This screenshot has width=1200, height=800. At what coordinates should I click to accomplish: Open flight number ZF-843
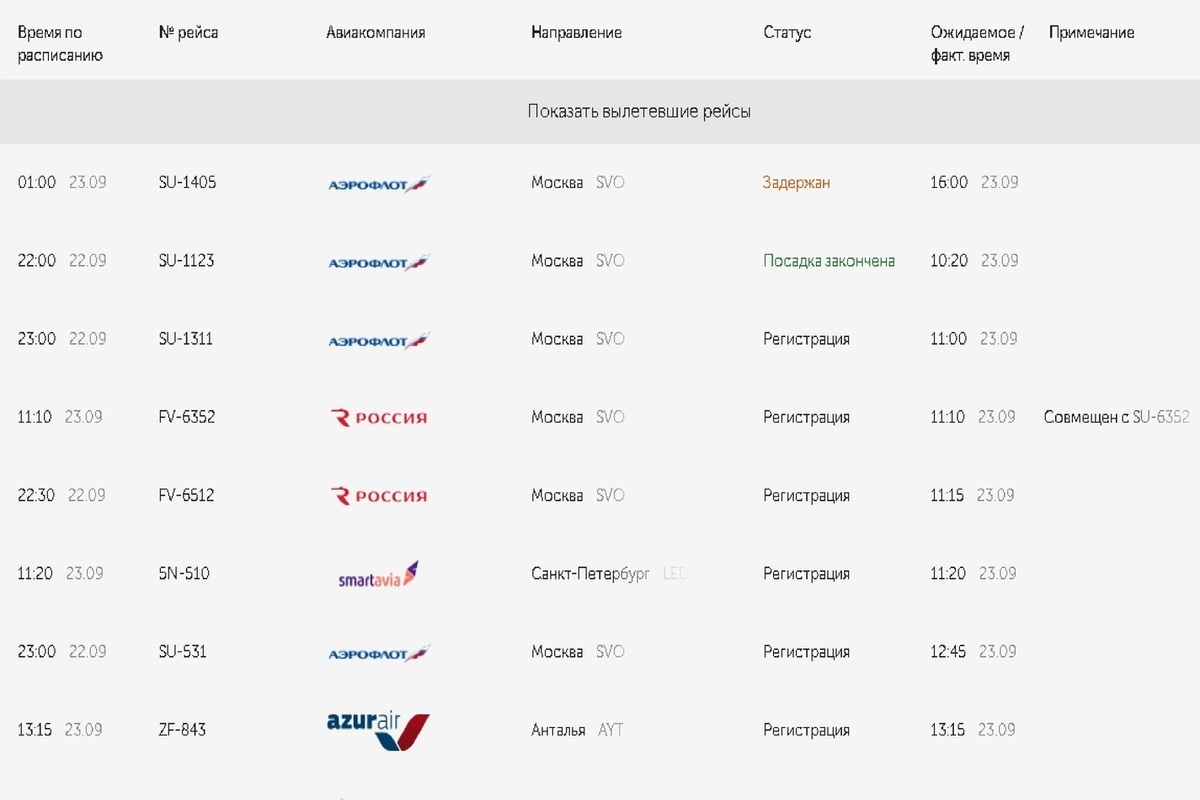coord(182,730)
